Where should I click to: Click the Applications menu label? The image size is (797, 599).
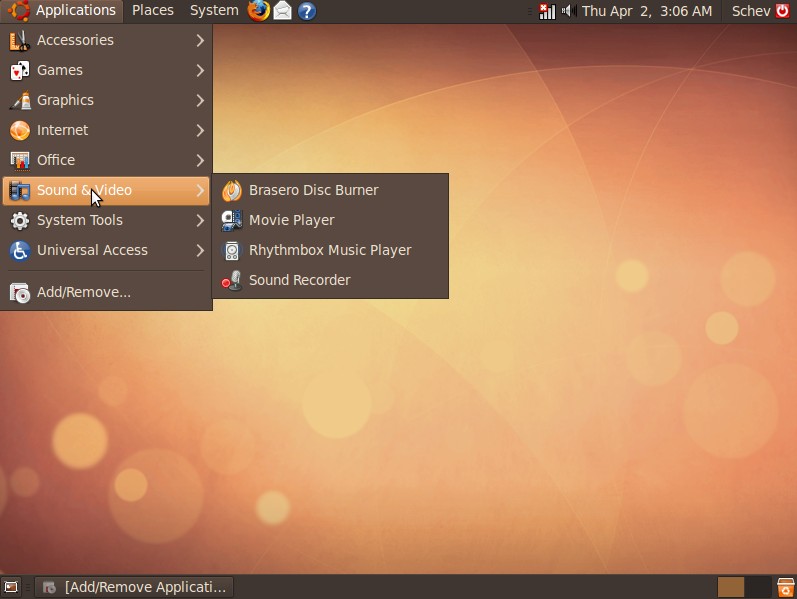point(76,11)
